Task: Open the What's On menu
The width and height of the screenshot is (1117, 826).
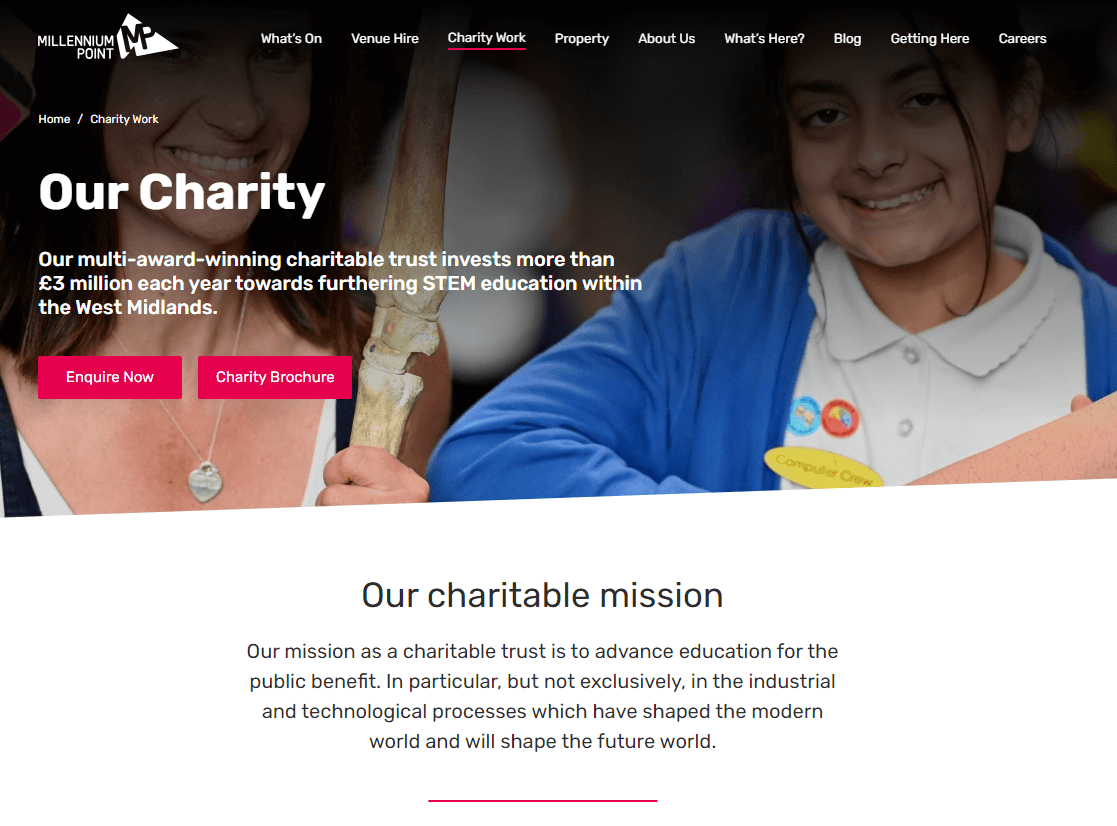Action: pos(291,38)
